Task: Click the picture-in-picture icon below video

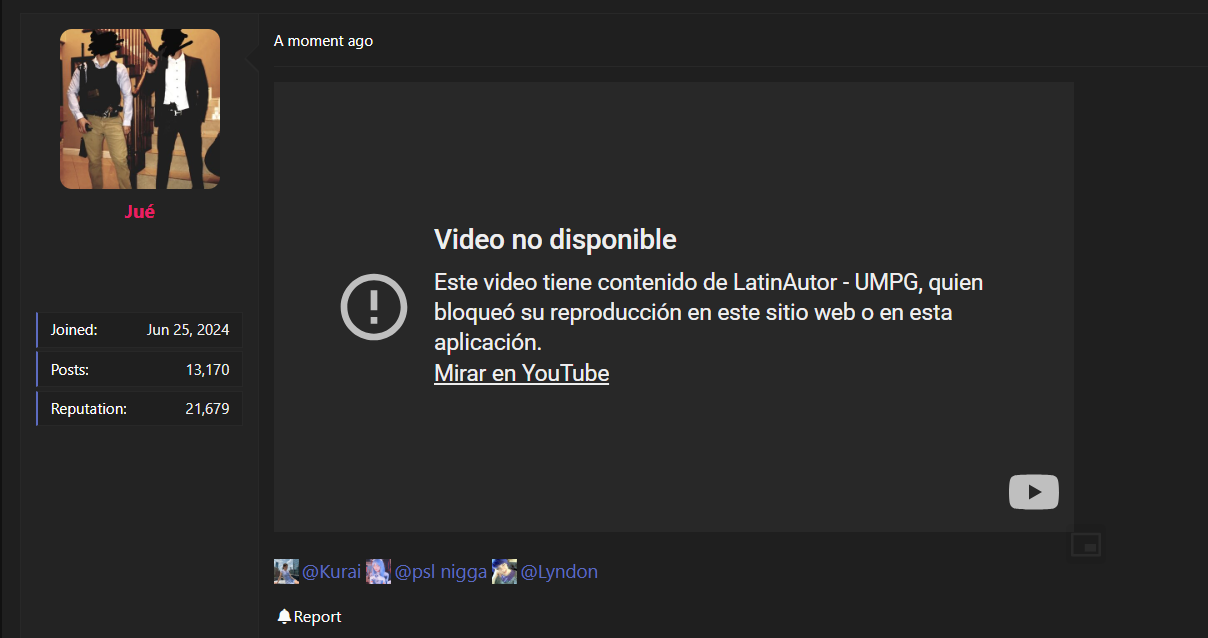Action: [1085, 545]
